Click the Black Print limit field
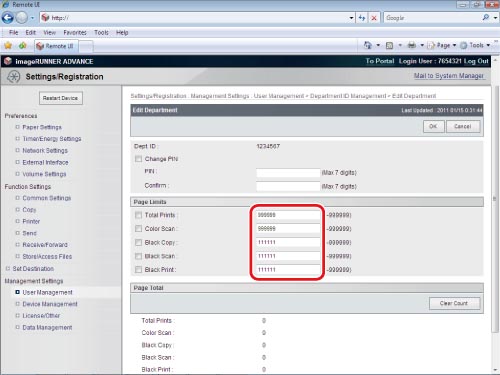This screenshot has height=375, width=500. (288, 270)
